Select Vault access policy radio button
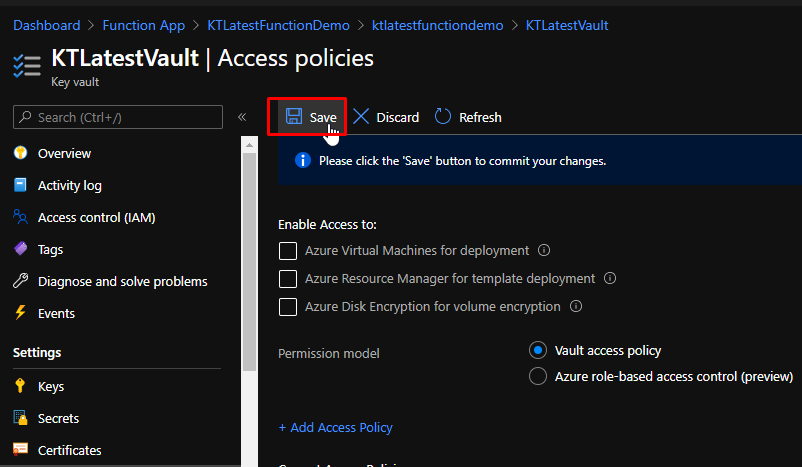802x467 pixels. coord(538,350)
